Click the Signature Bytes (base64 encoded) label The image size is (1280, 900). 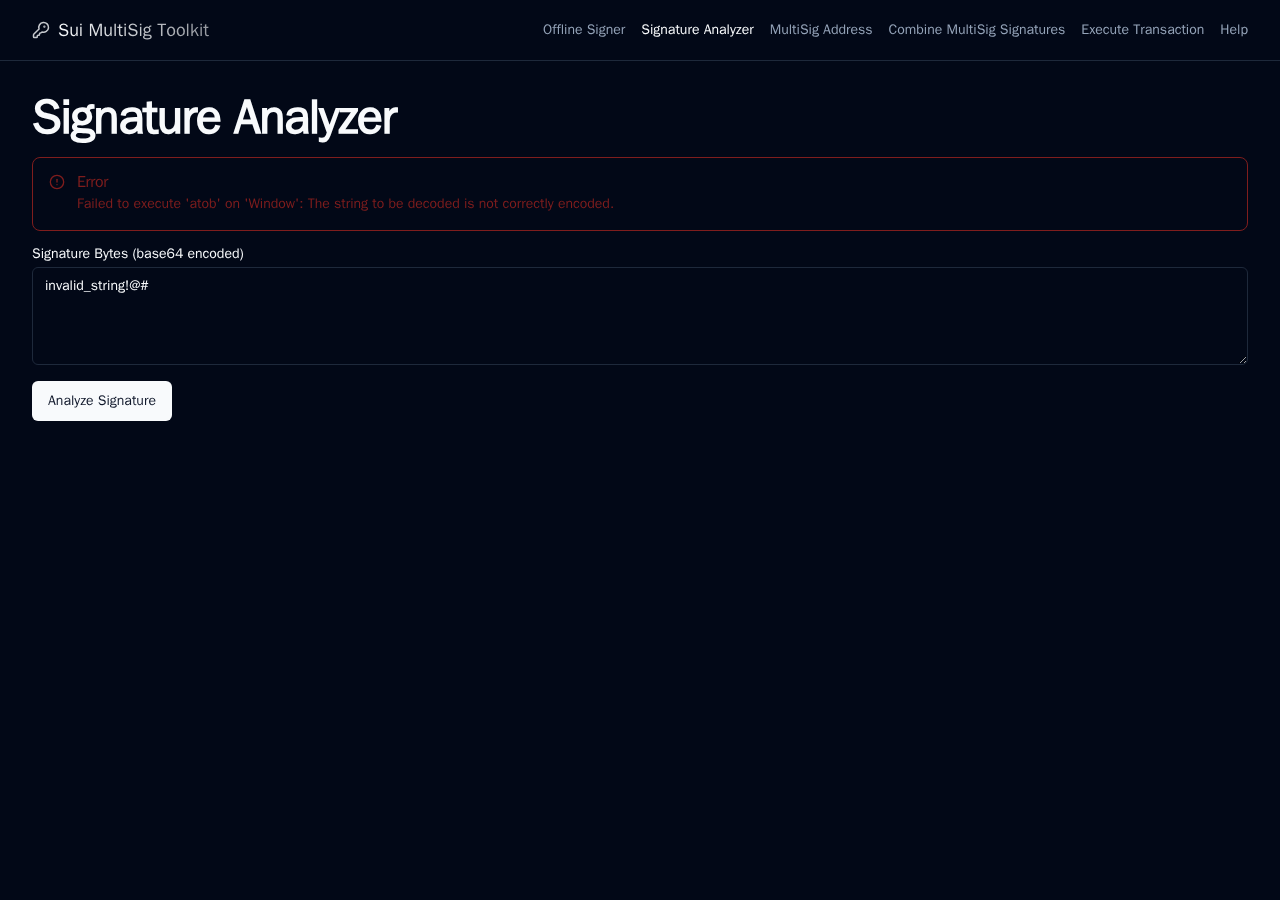138,254
